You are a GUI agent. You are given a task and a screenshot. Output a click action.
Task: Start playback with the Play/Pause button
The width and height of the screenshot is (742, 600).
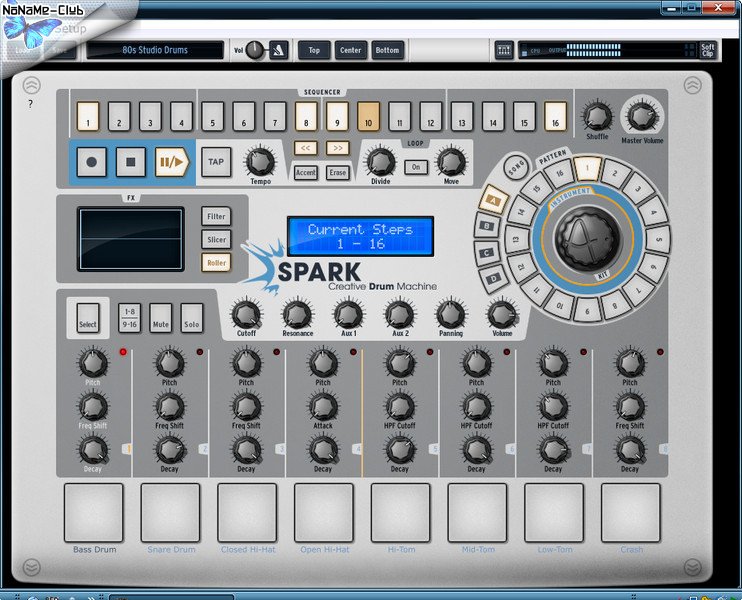pos(171,162)
